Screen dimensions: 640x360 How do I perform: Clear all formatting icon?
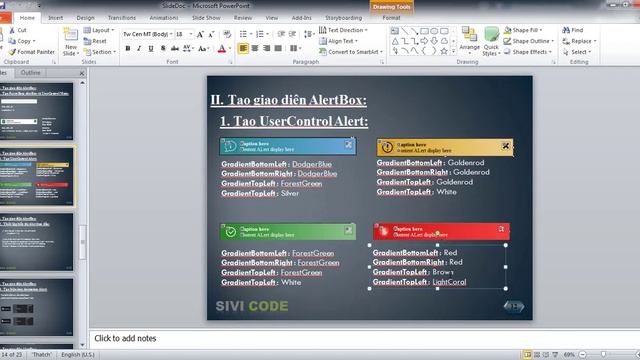pos(227,35)
